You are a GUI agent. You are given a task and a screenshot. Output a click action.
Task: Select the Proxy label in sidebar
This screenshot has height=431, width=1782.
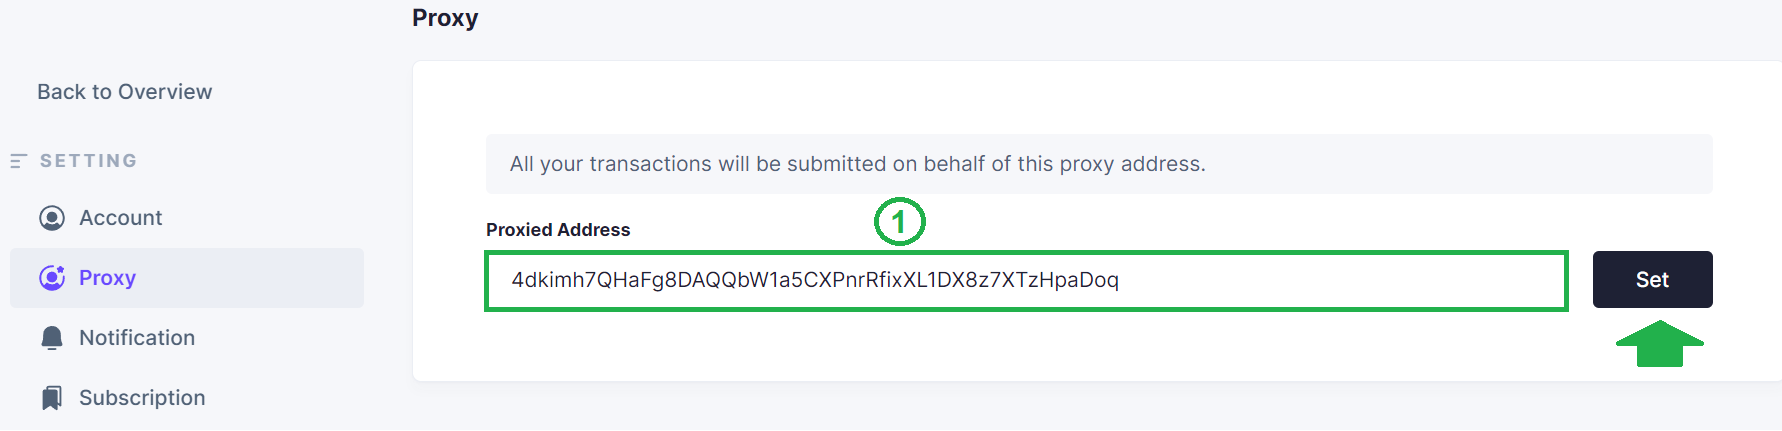(x=107, y=278)
